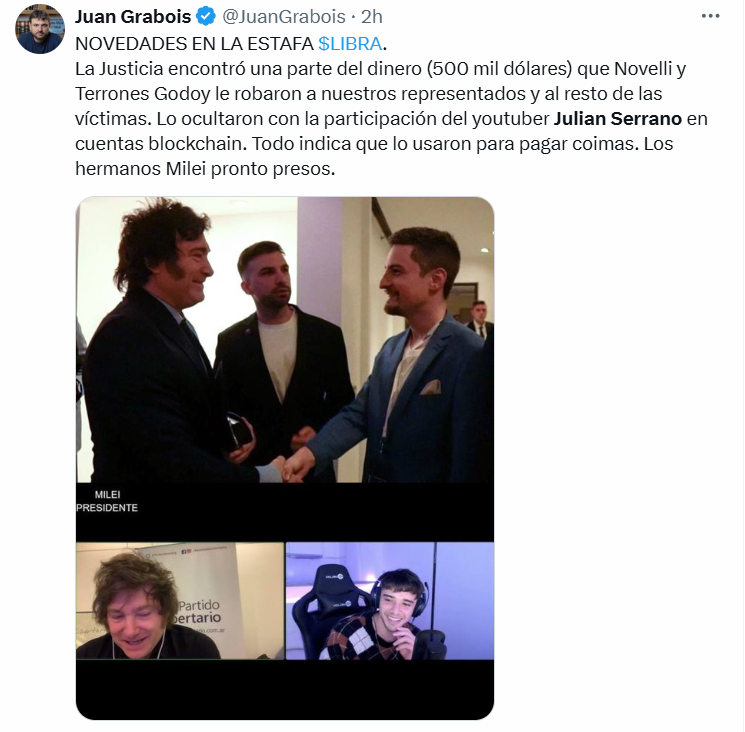Viewport: 745px width, 732px height.
Task: Click the blue verified badge icon
Action: pos(206,17)
